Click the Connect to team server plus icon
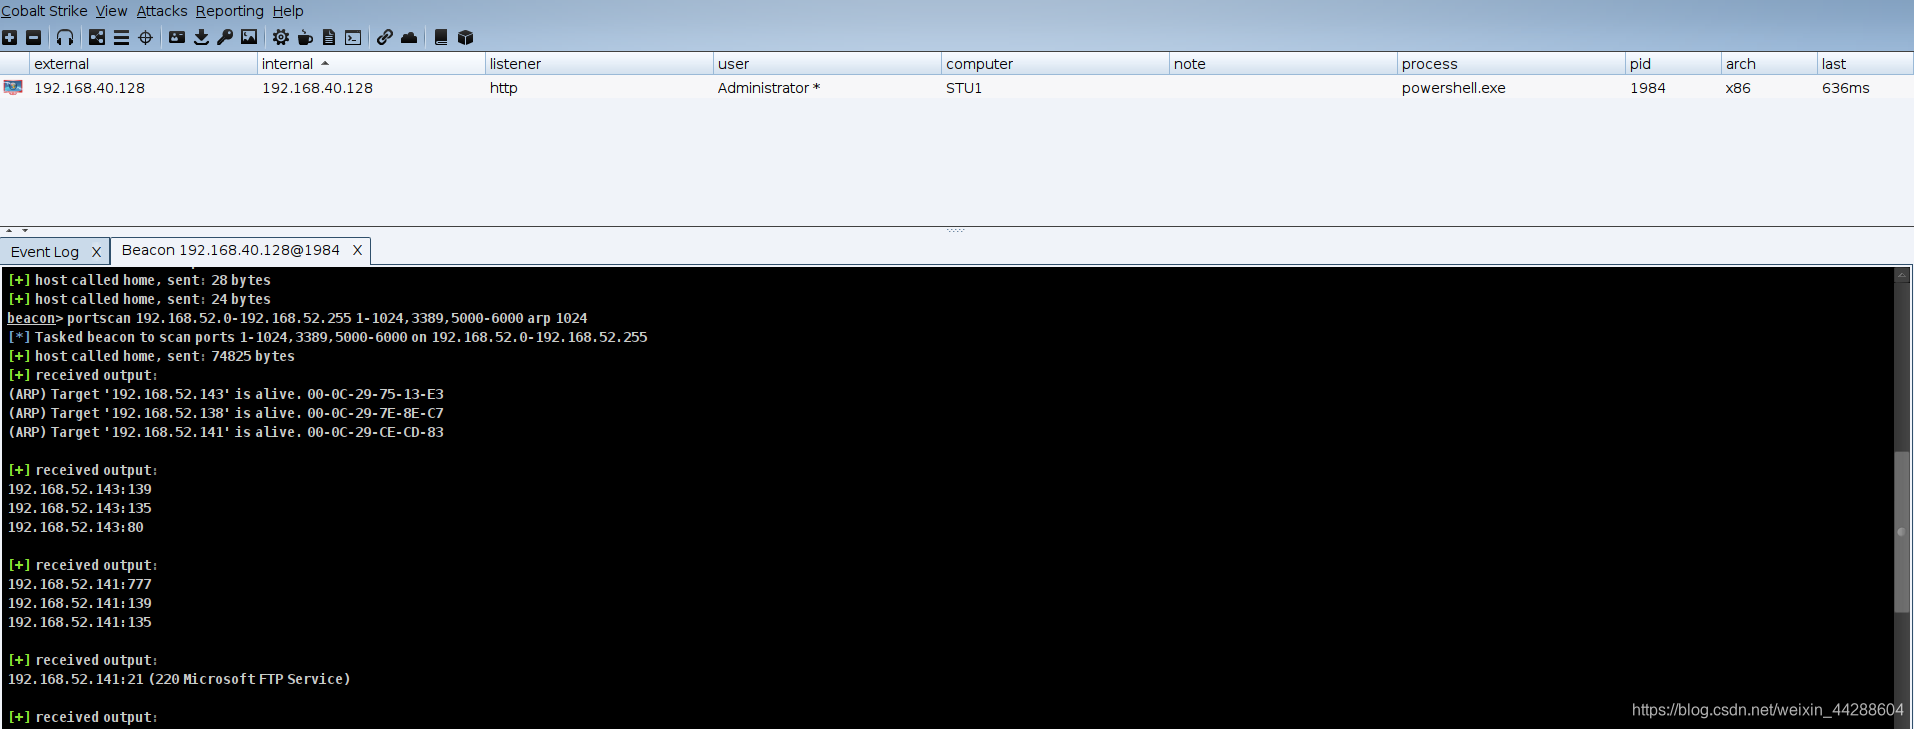This screenshot has width=1914, height=729. click(10, 37)
